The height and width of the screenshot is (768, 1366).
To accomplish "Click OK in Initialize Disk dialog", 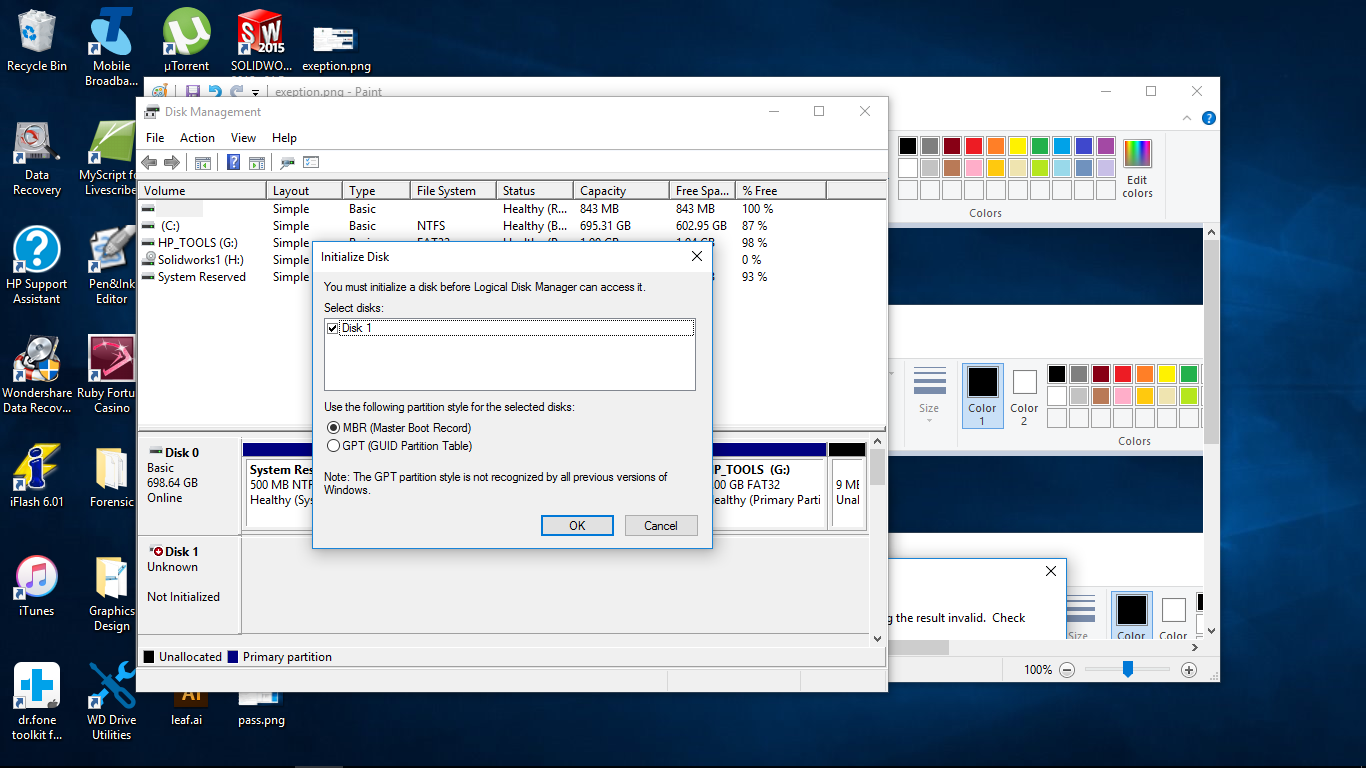I will point(577,525).
